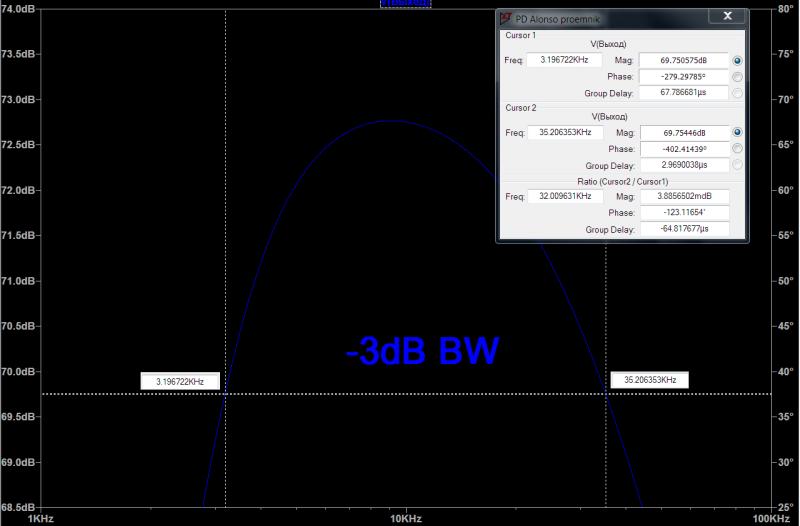Click the 25° right phase axis label
This screenshot has height=526, width=800.
point(786,507)
